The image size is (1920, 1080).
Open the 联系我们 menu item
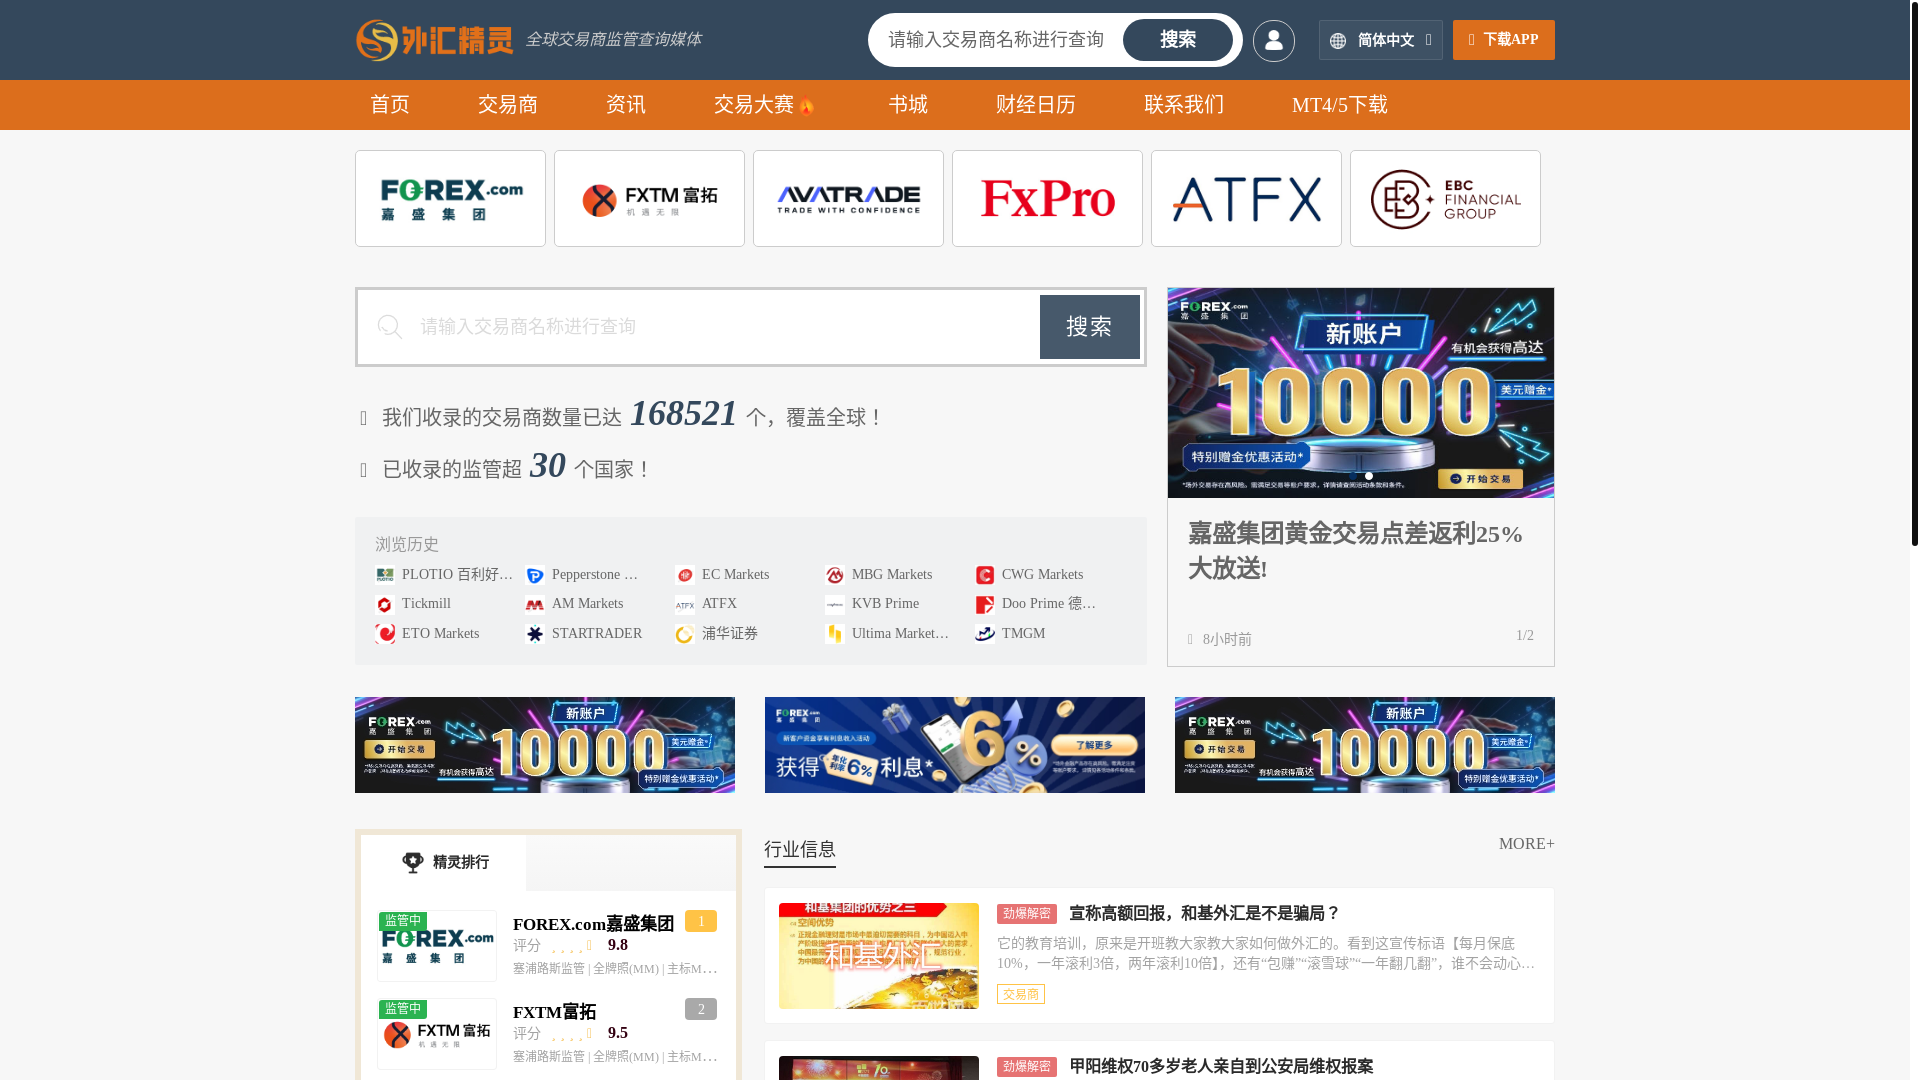click(x=1184, y=105)
